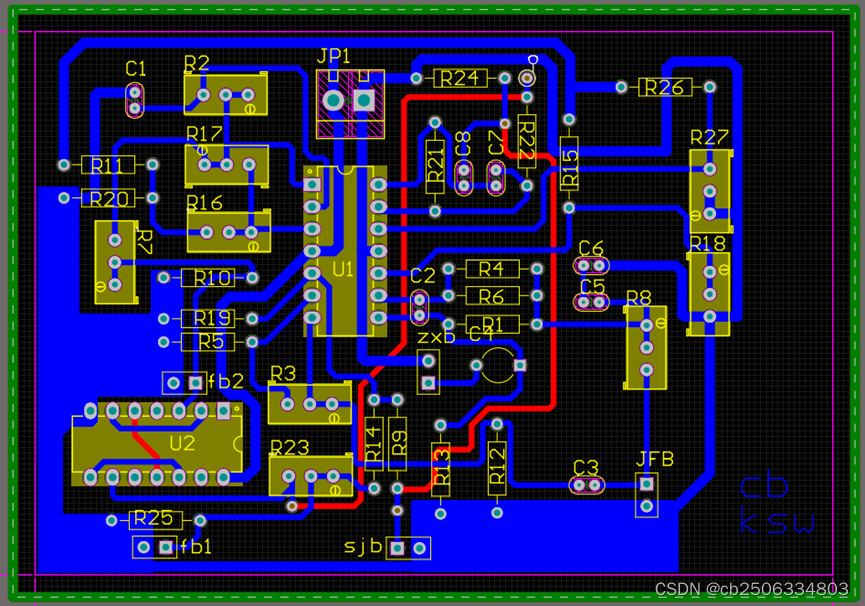Select capacitor C3 footprint
This screenshot has width=865, height=606.
click(586, 485)
